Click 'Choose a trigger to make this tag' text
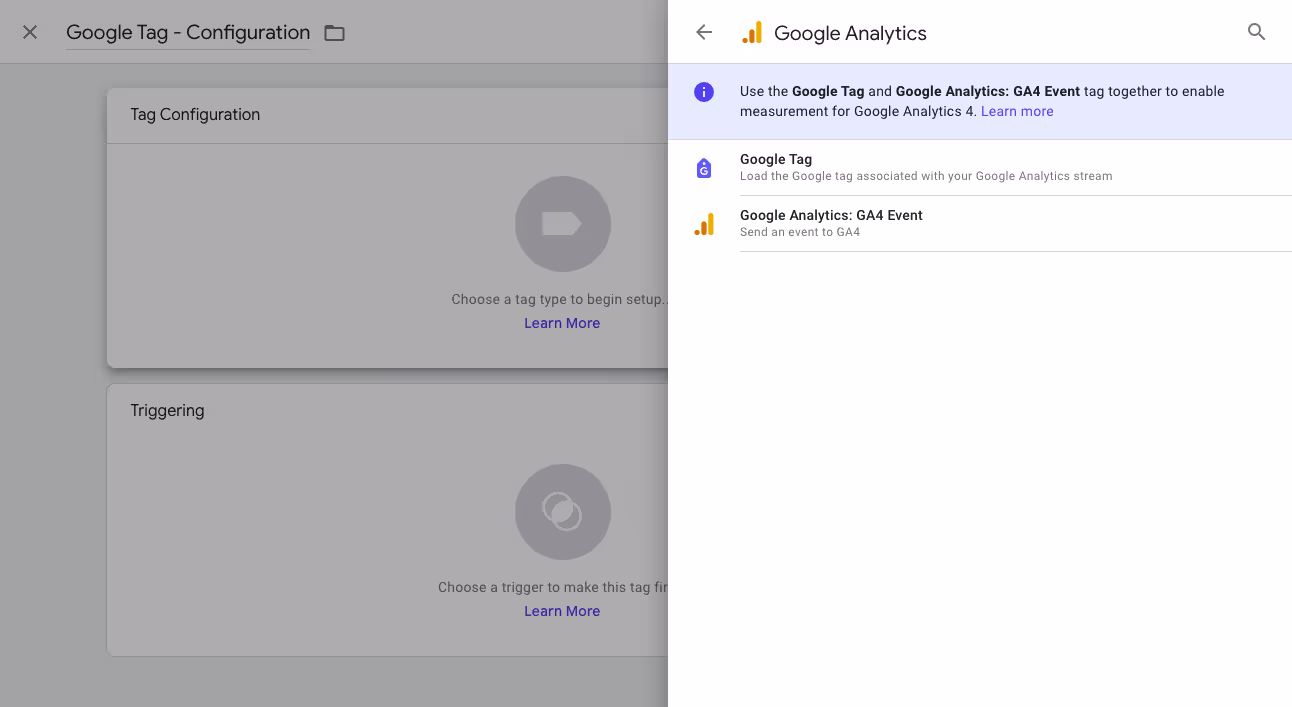 pyautogui.click(x=553, y=587)
